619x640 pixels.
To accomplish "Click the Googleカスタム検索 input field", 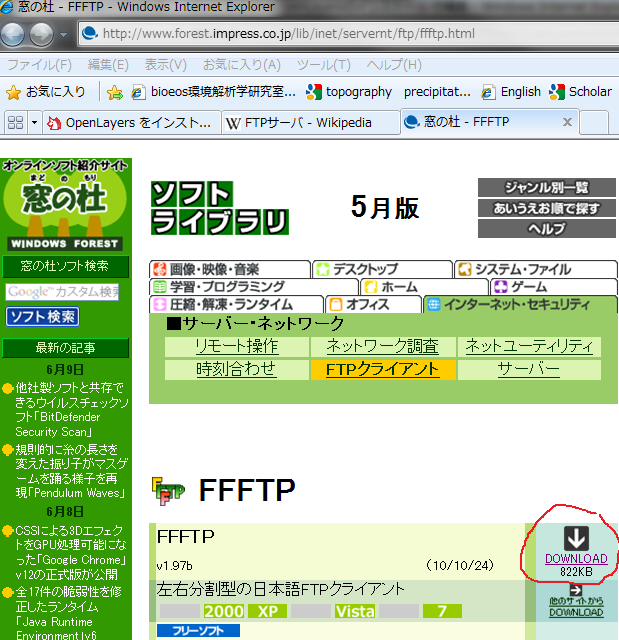I will [x=62, y=292].
